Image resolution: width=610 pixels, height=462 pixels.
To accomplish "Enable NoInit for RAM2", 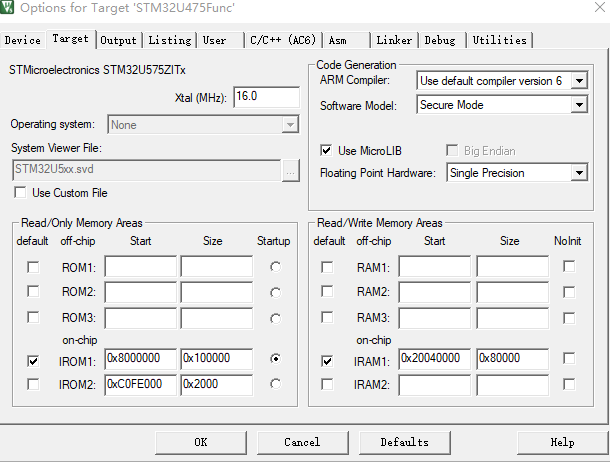I will pyautogui.click(x=569, y=292).
